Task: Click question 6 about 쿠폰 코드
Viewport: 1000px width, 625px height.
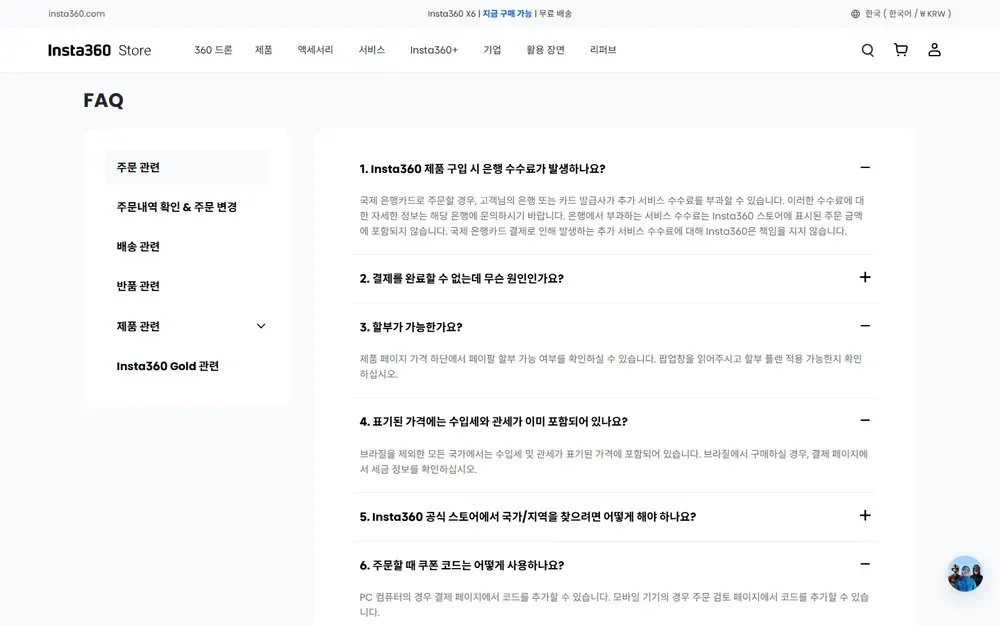Action: click(x=462, y=565)
